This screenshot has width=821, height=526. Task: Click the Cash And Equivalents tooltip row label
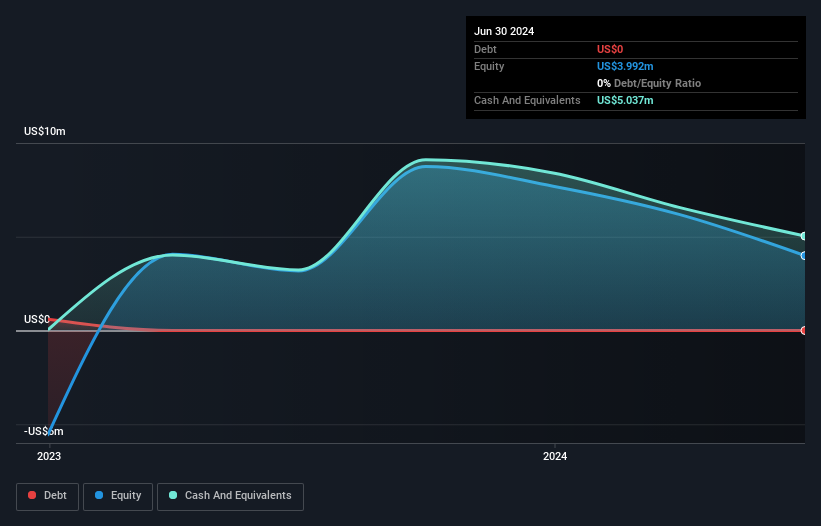(527, 100)
